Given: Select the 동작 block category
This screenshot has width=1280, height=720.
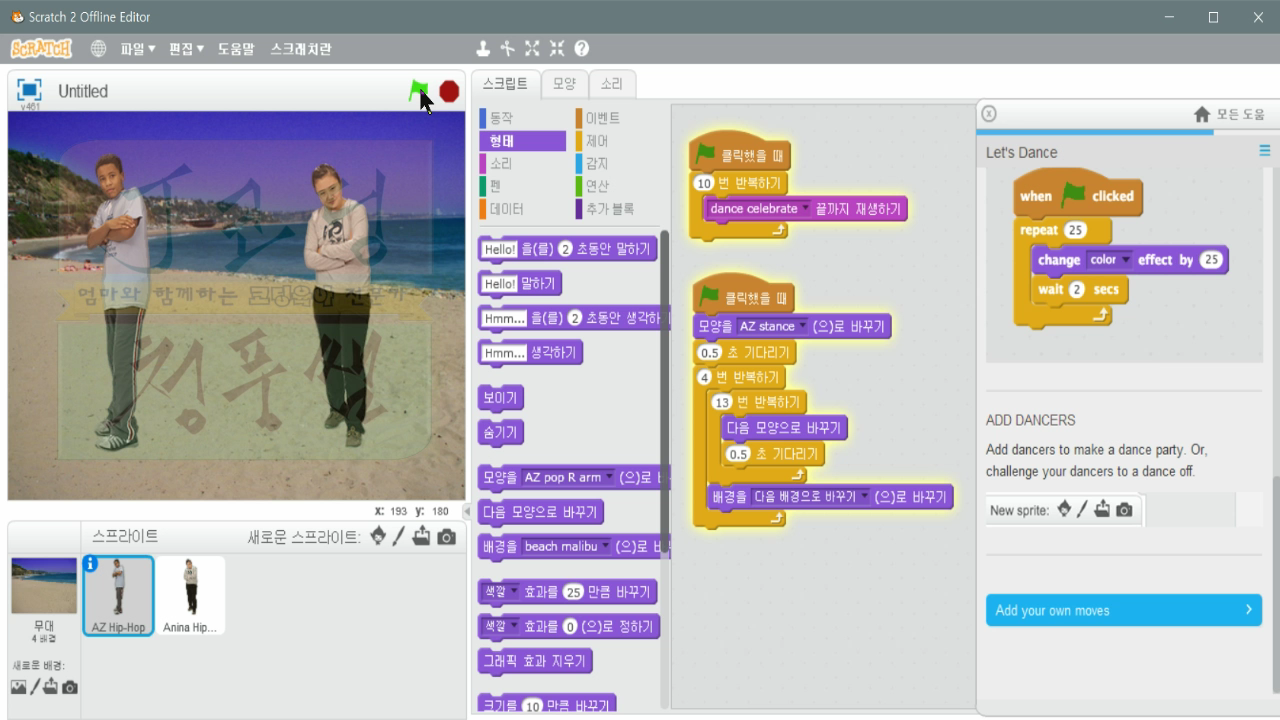Looking at the screenshot, I should (521, 118).
